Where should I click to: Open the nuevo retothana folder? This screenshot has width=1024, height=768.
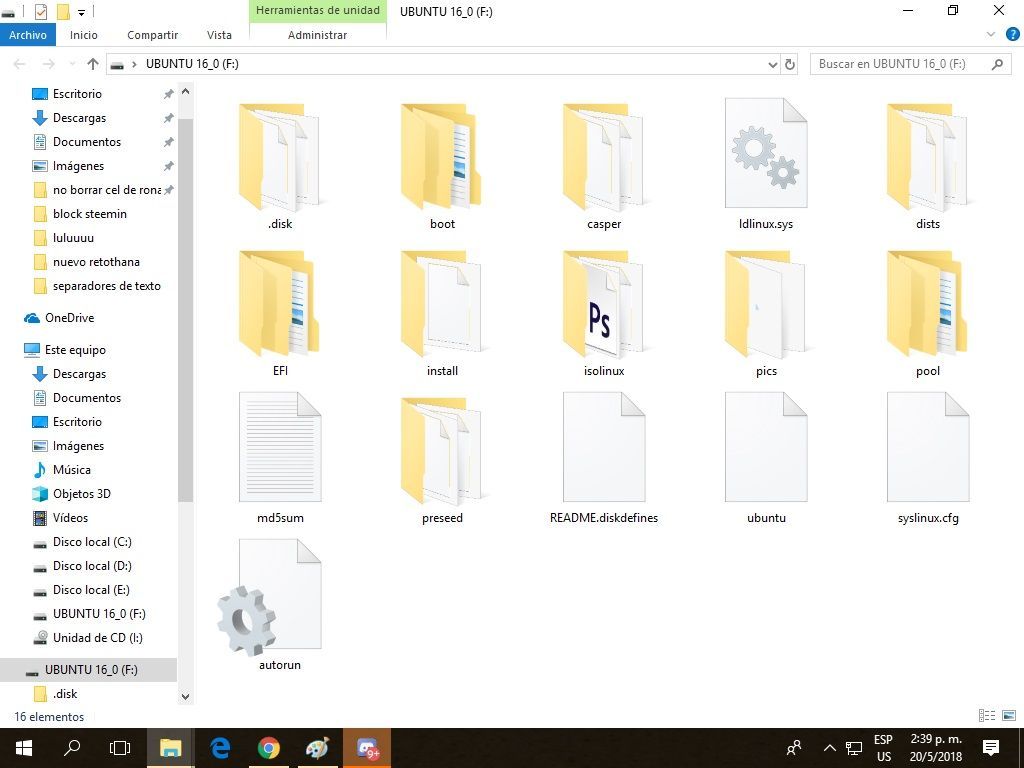click(x=96, y=262)
